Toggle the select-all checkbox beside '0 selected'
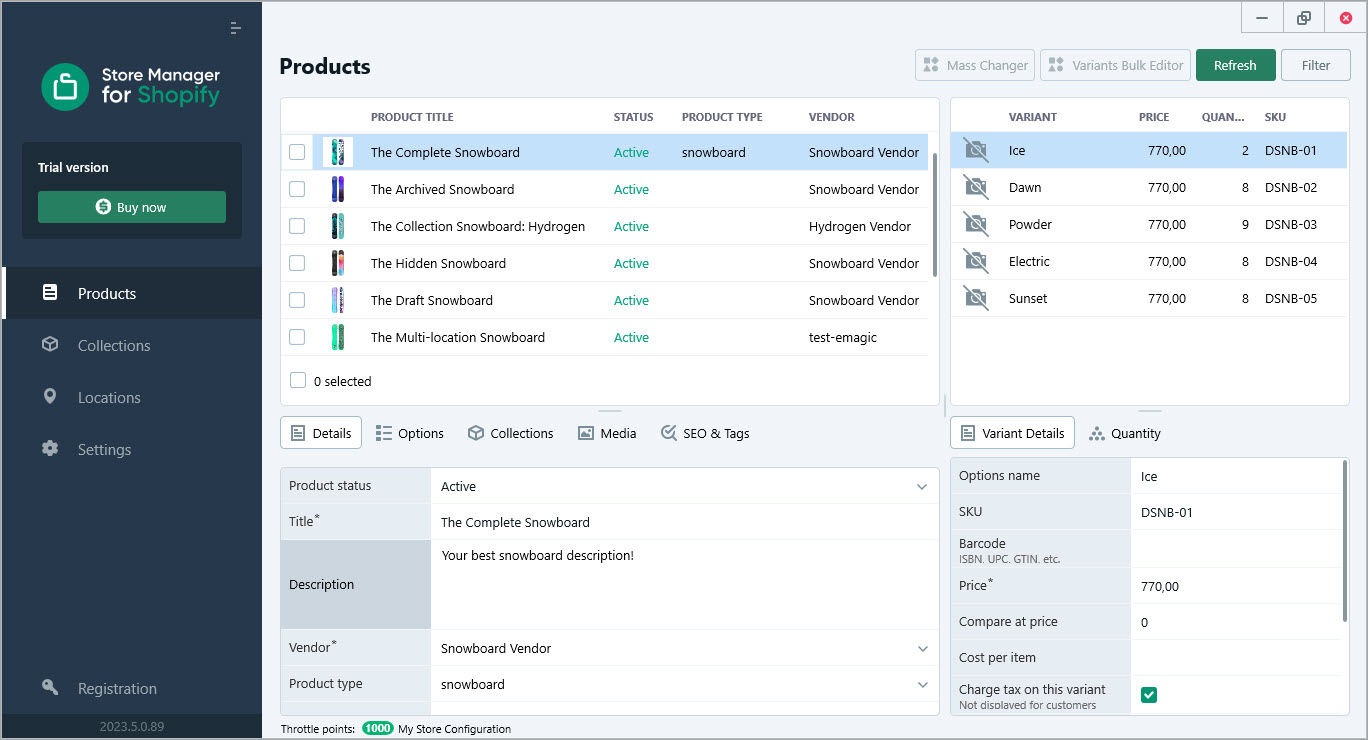This screenshot has width=1368, height=740. point(297,380)
